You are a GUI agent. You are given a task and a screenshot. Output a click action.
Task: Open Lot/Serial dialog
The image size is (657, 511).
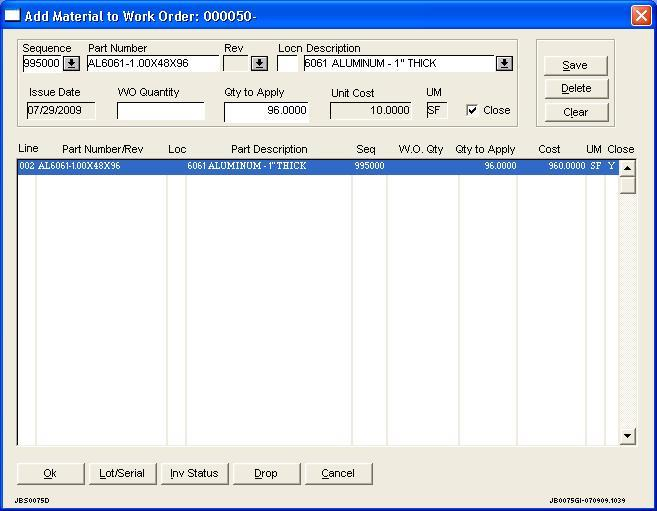point(122,473)
